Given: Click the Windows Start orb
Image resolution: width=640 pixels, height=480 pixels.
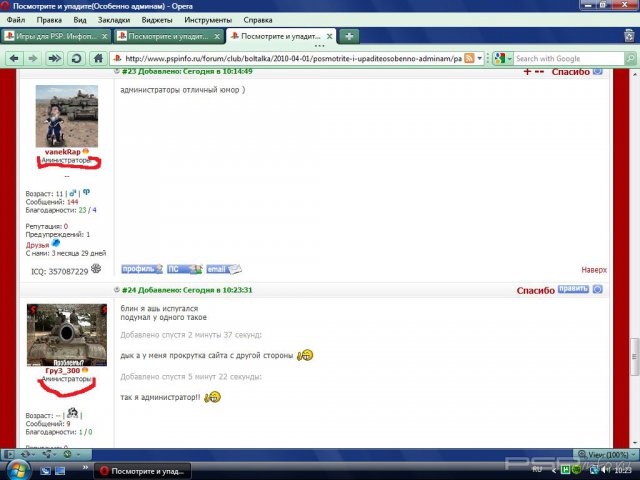Looking at the screenshot, I should 18,469.
